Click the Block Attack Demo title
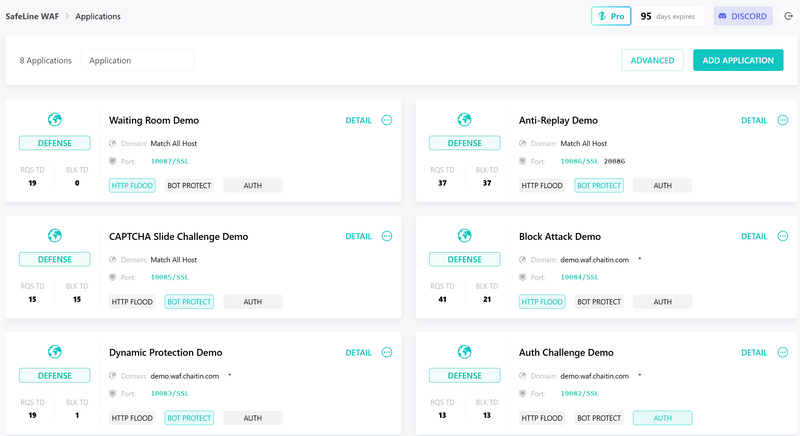Viewport: 800px width, 436px height. coord(560,237)
